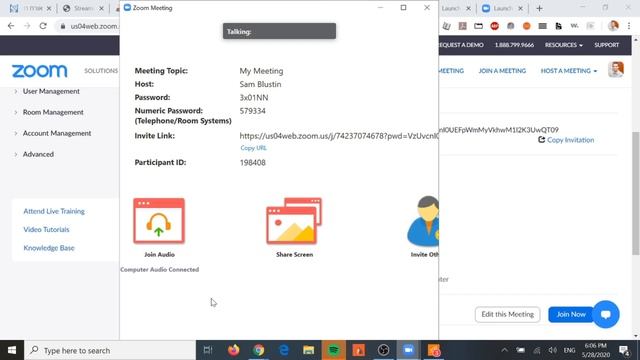This screenshot has height=360, width=640.
Task: Open the blue chat bubble widget
Action: 606,314
